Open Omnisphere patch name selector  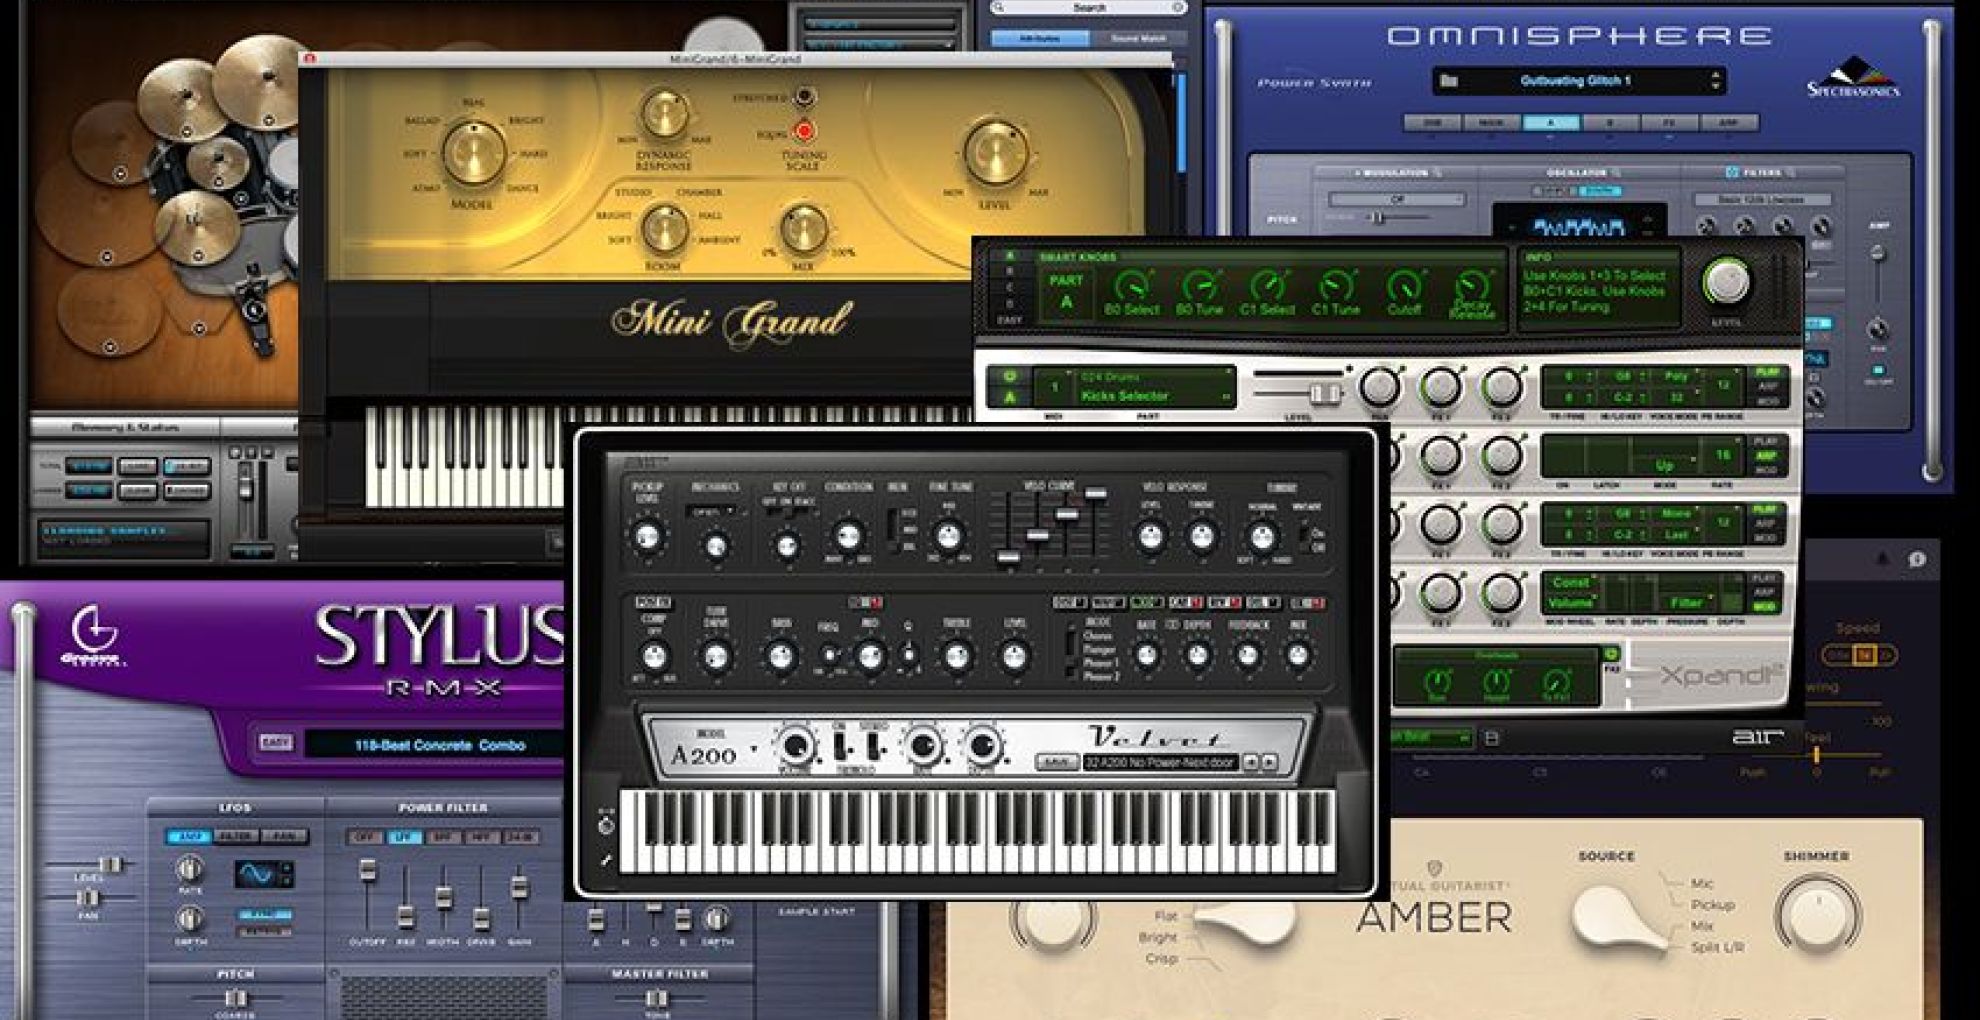[x=1588, y=81]
